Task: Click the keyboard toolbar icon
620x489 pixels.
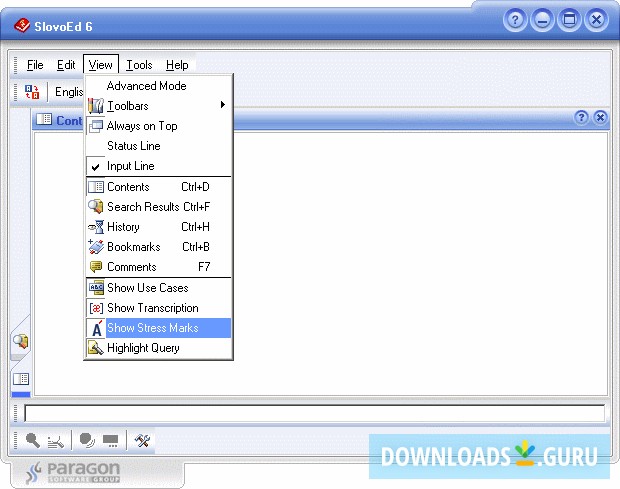Action: (x=110, y=441)
